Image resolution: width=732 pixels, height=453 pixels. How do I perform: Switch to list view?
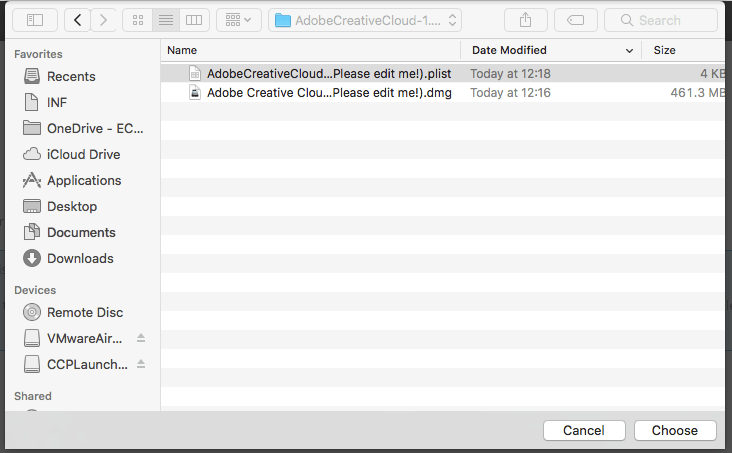point(166,20)
